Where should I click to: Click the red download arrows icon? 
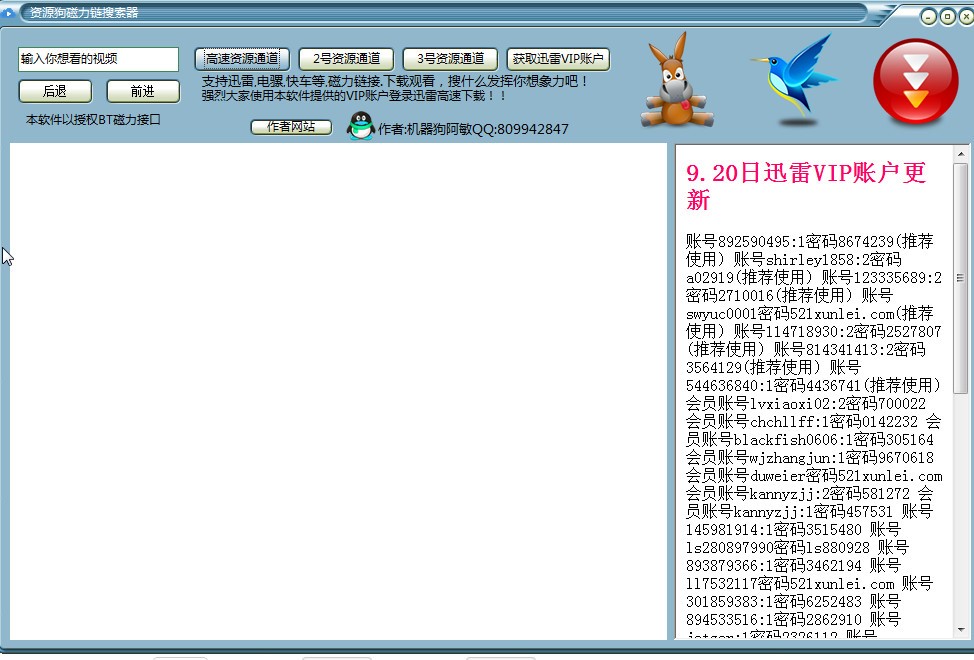(916, 81)
